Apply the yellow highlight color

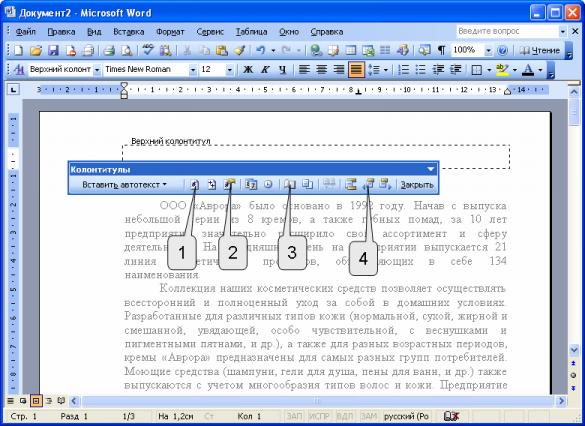pyautogui.click(x=503, y=70)
